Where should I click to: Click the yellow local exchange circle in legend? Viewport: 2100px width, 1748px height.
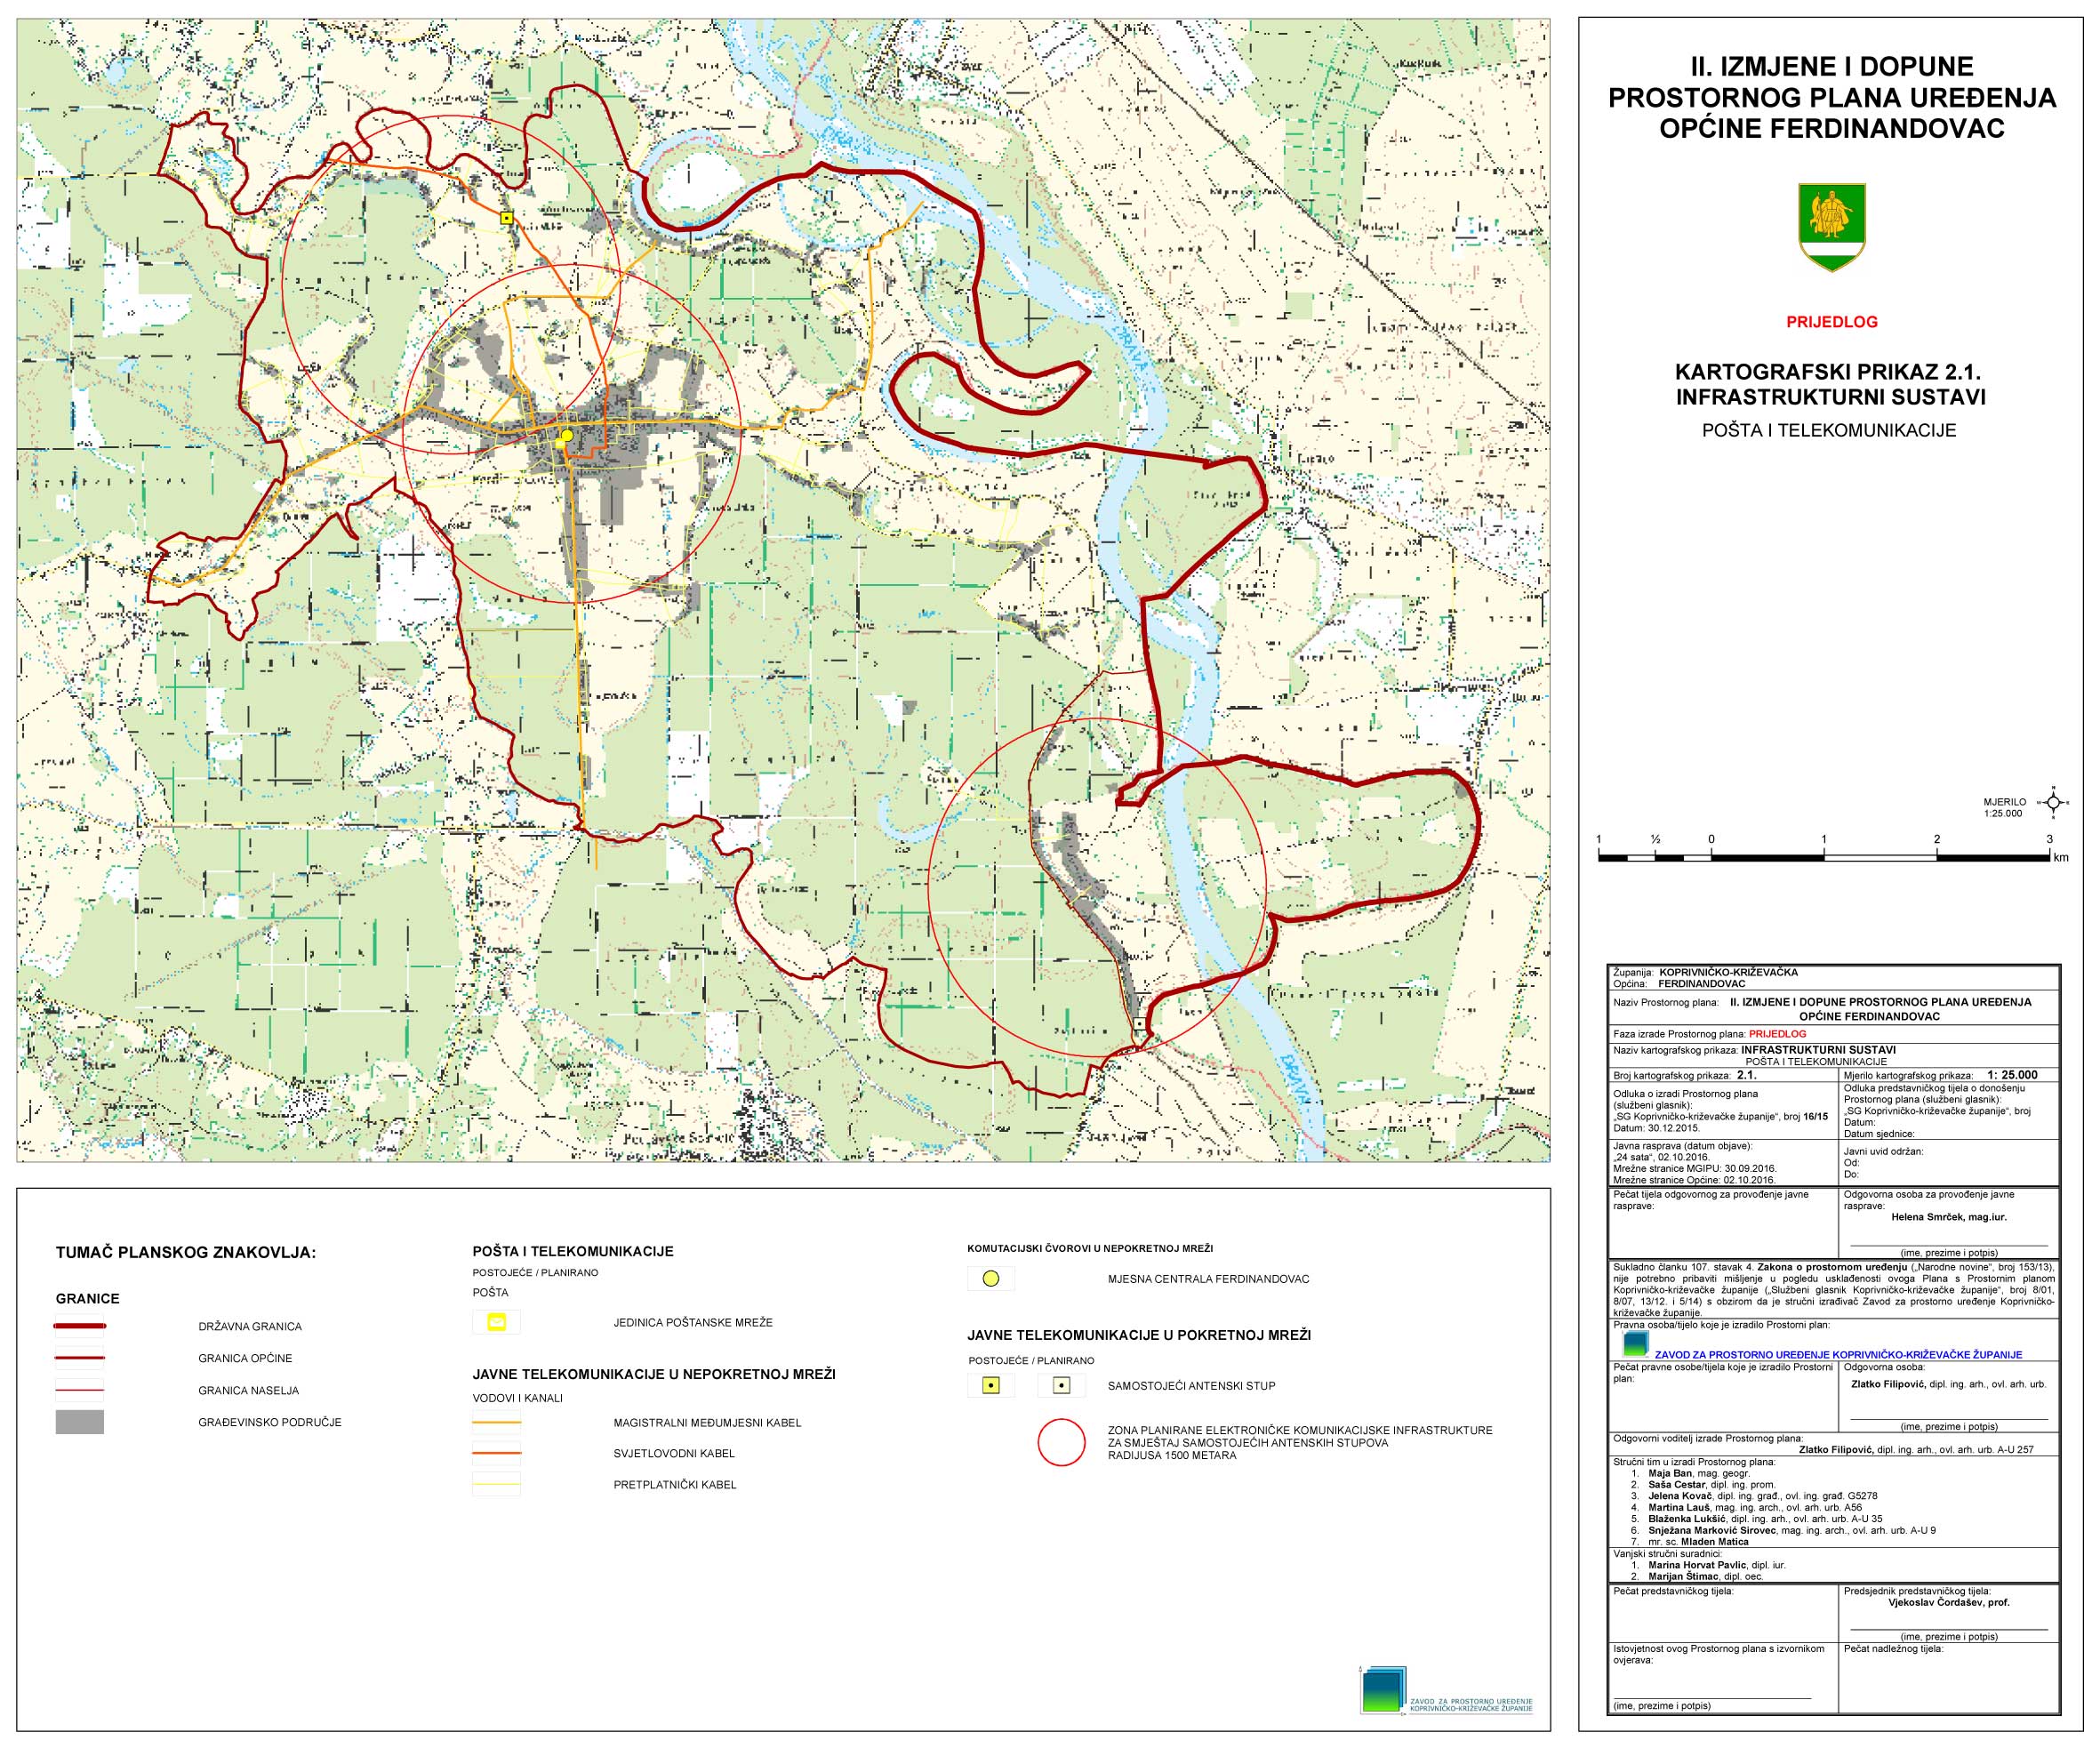tap(990, 1278)
